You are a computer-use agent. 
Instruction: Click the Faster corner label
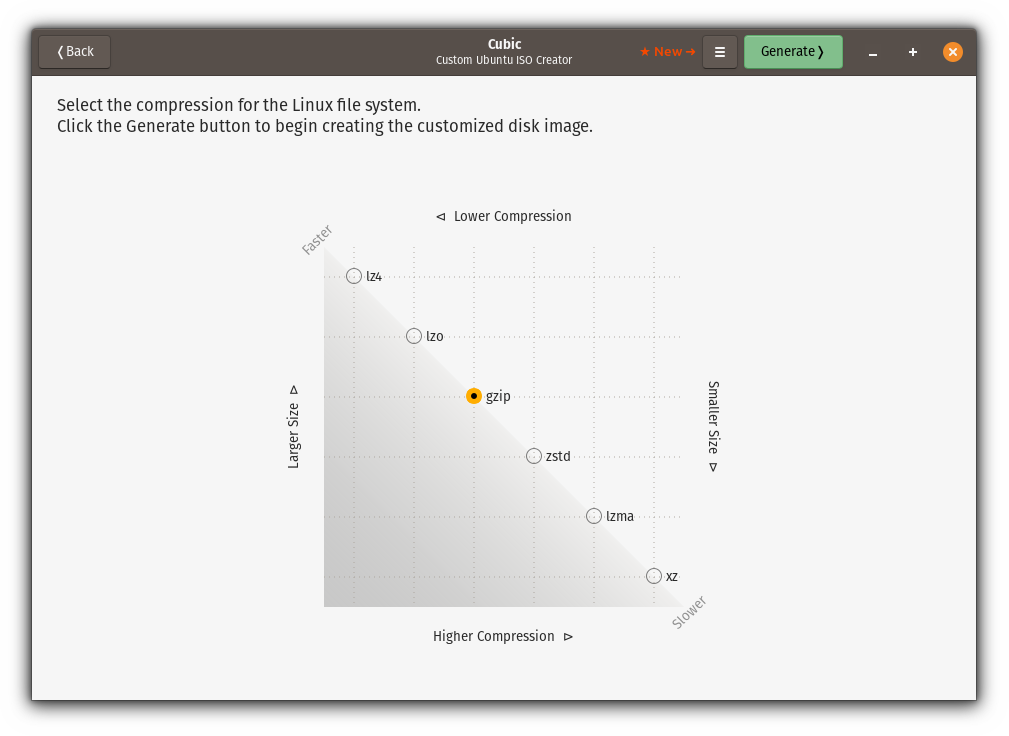[x=317, y=240]
